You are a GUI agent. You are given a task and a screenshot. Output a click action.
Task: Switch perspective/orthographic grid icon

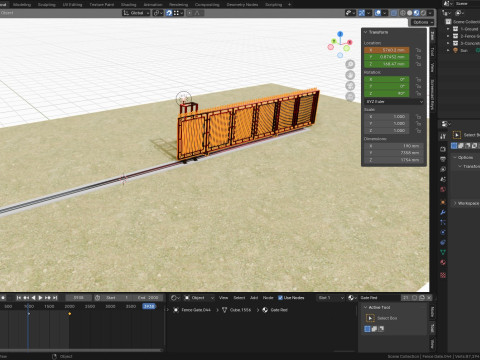350,96
